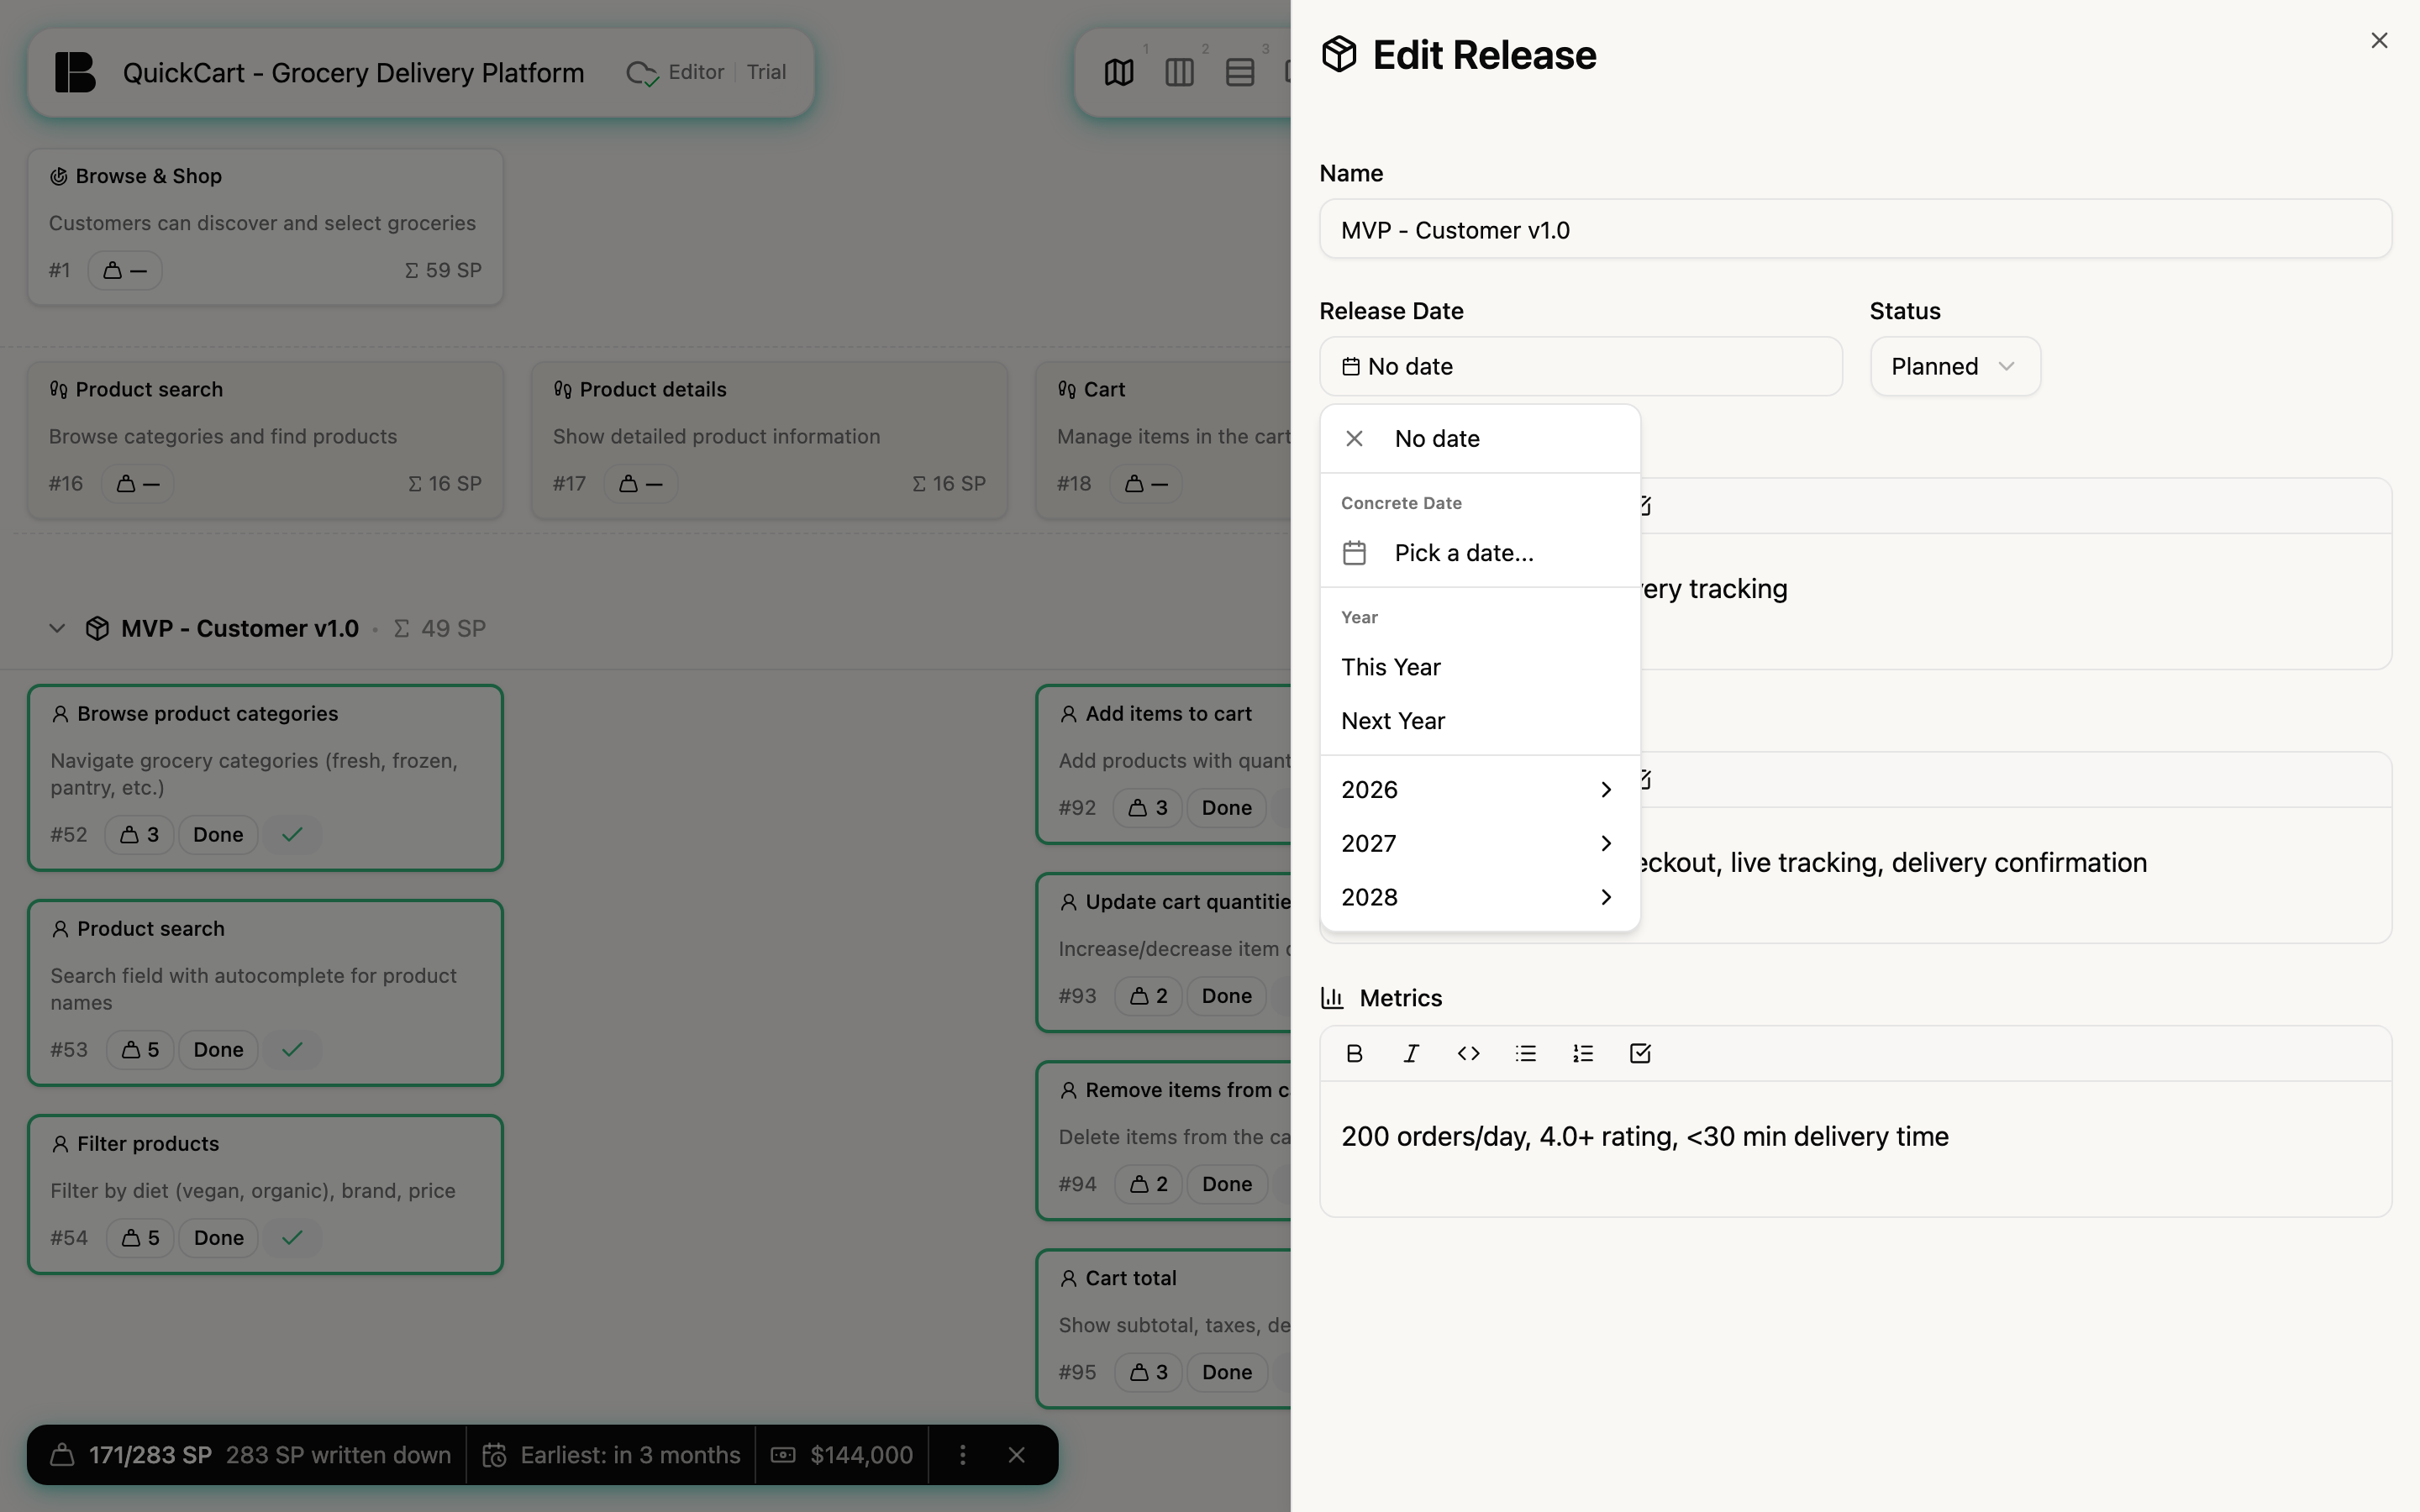This screenshot has height=1512, width=2420.
Task: Click the goal icon on Browse & Shop
Action: [58, 176]
